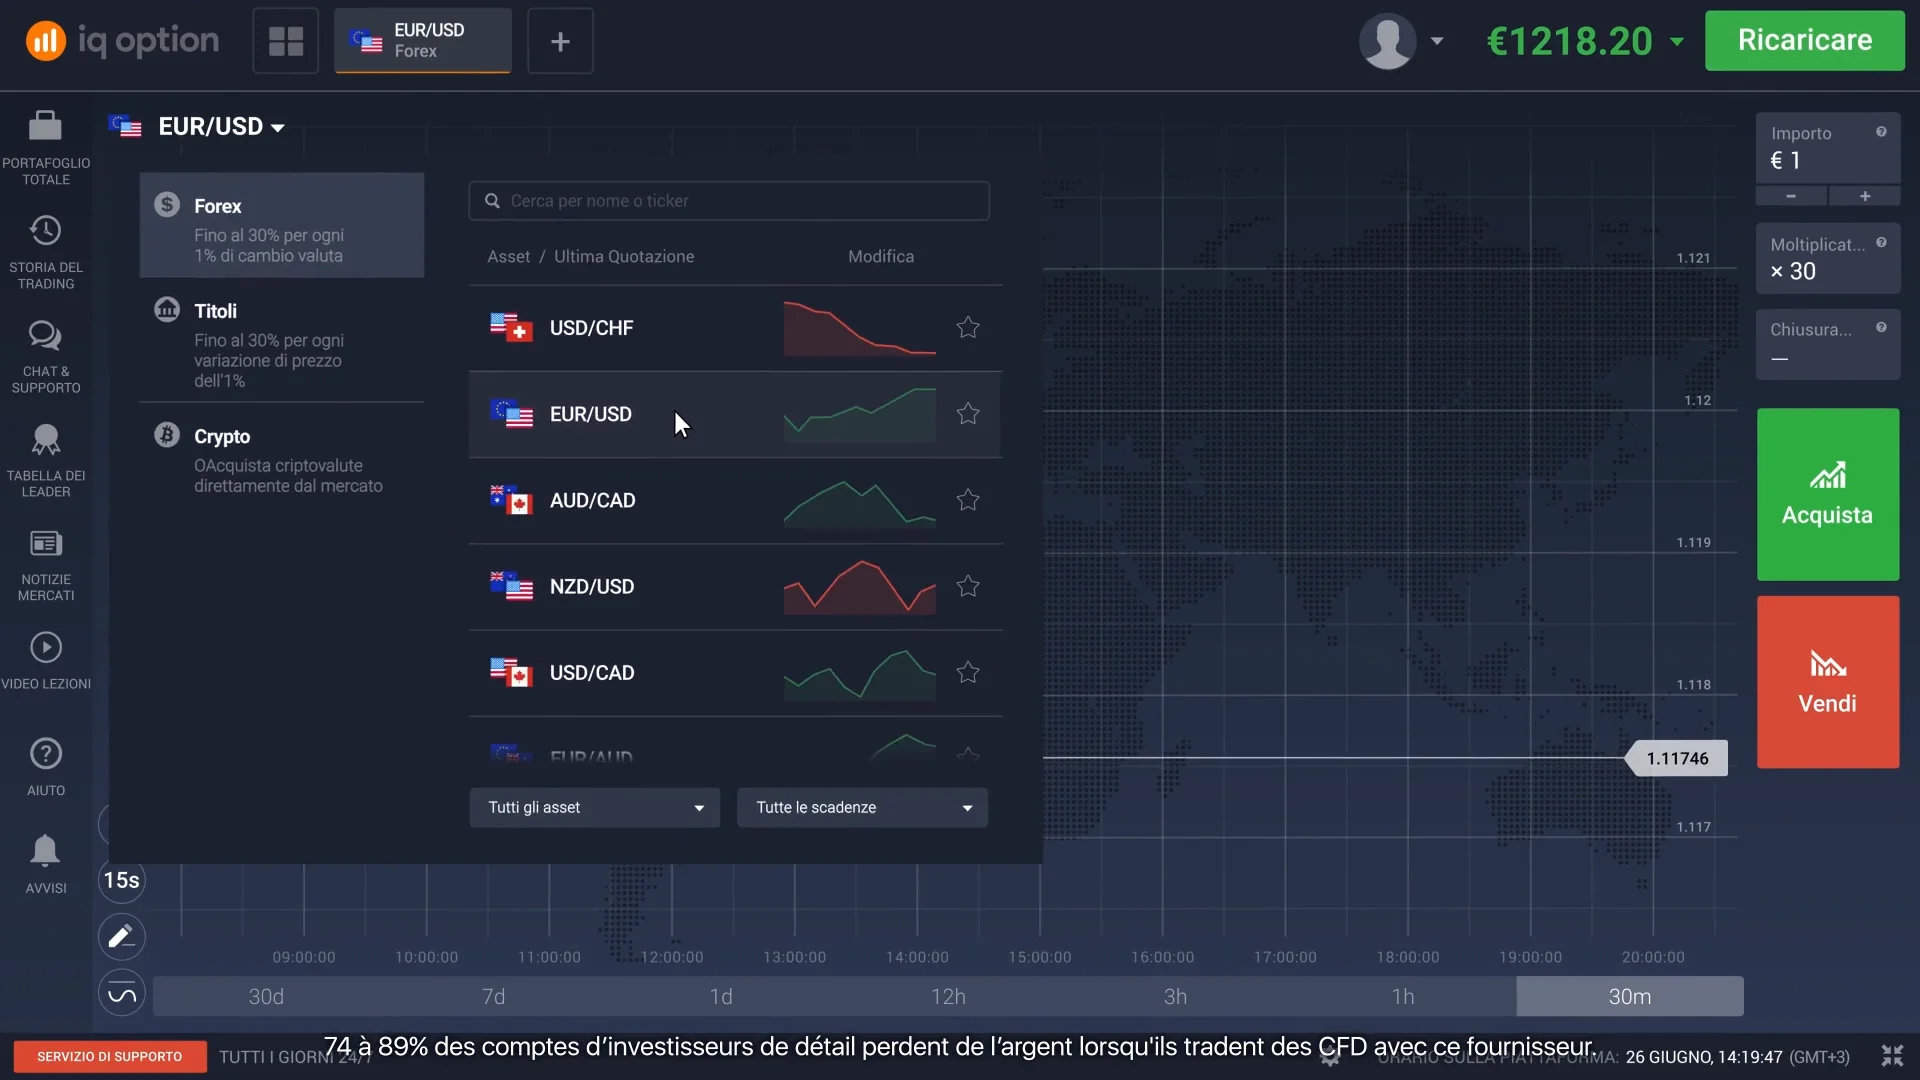Open the Tabella dei Leader
This screenshot has height=1080, width=1920.
45,458
